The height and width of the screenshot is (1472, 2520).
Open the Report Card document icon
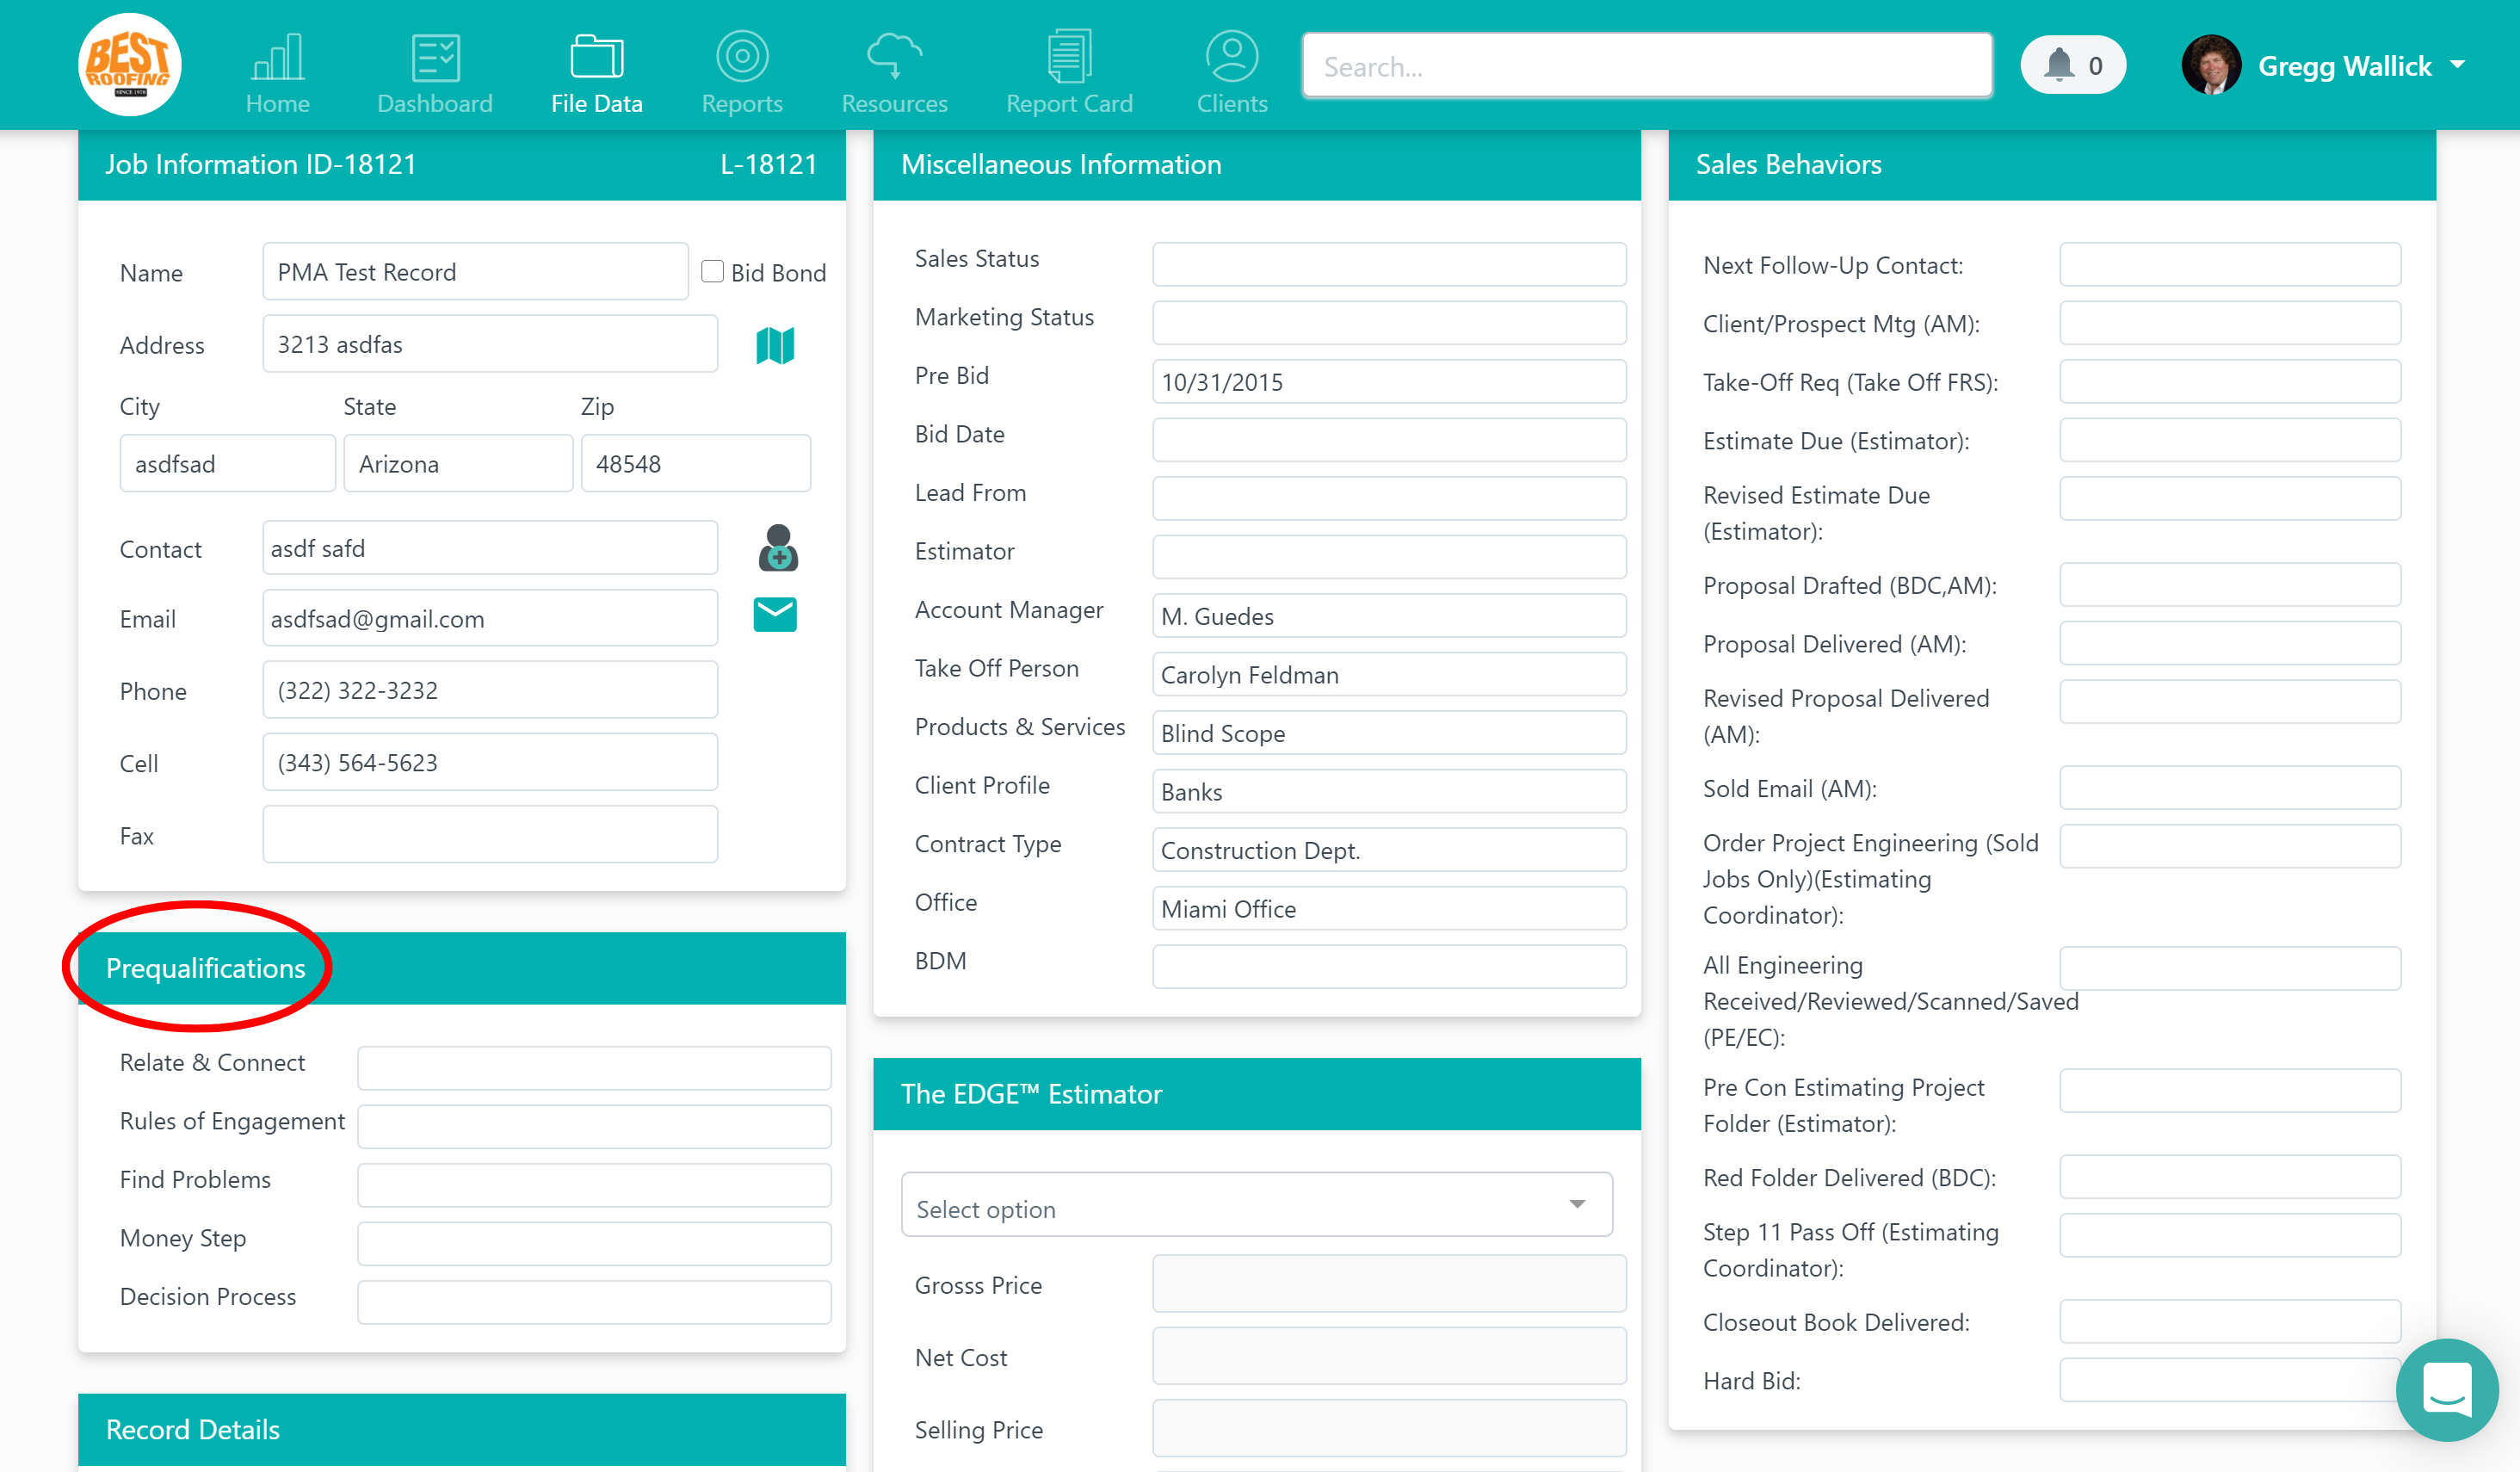1069,56
